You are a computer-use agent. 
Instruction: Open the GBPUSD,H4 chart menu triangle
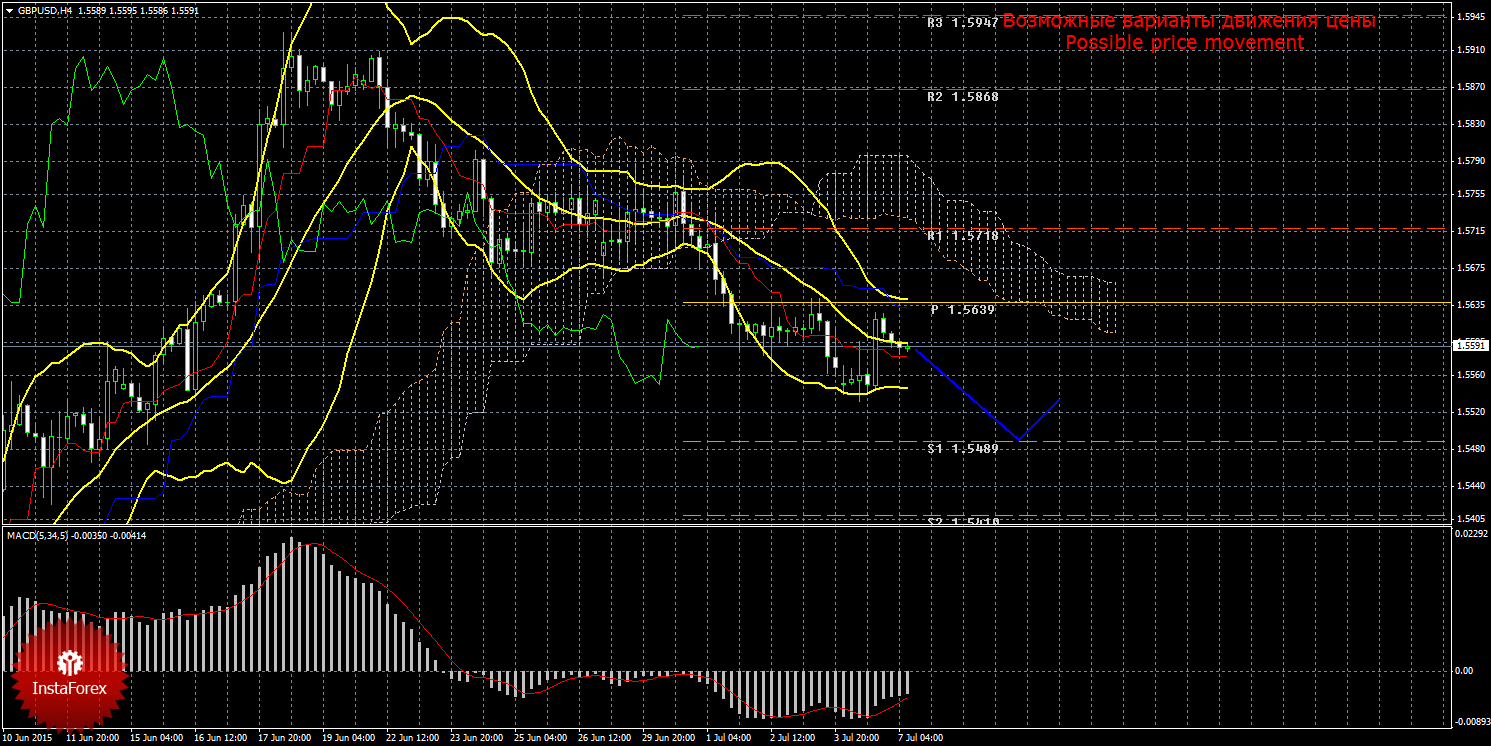(9, 10)
